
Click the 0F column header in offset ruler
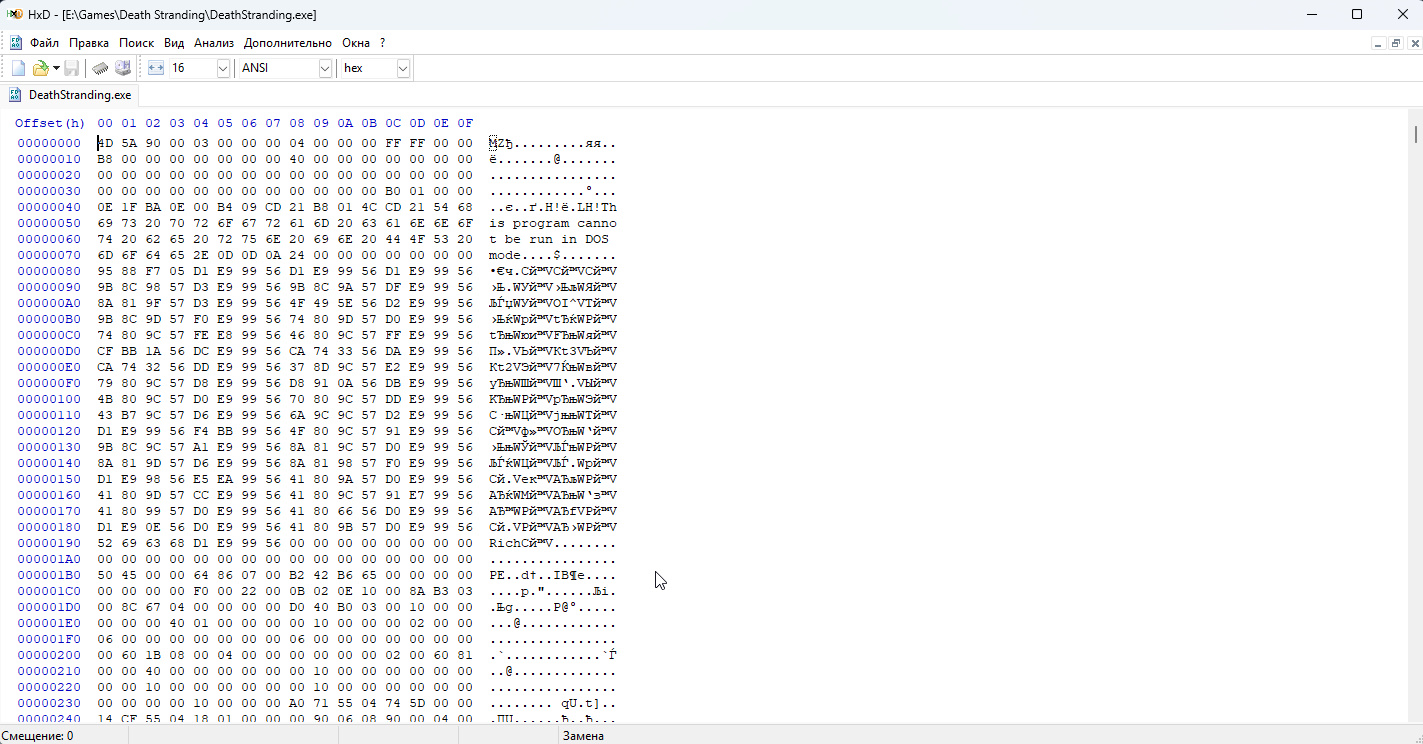tap(465, 123)
